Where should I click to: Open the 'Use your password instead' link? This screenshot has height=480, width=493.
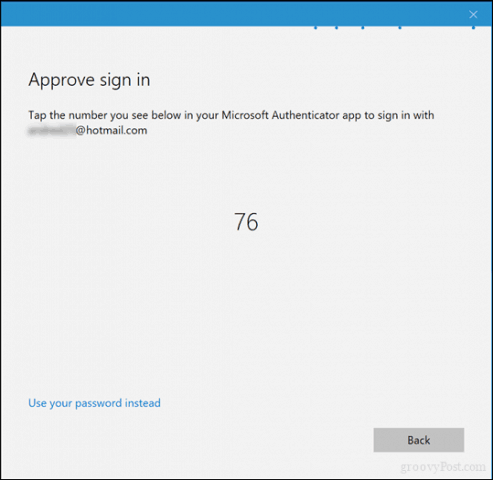(94, 403)
